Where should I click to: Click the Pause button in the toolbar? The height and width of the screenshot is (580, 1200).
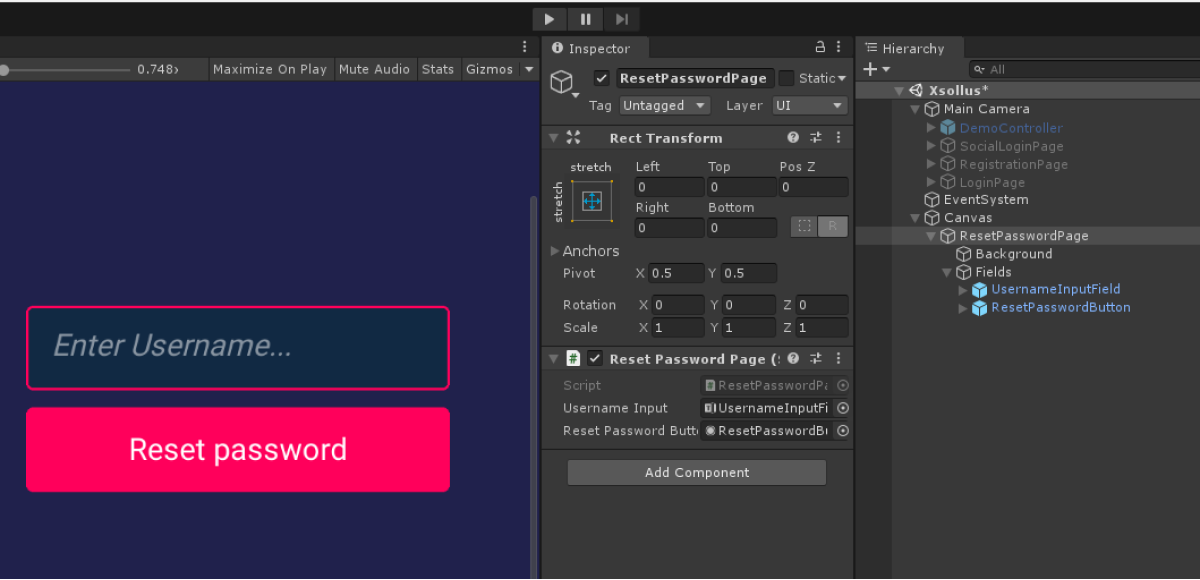[x=585, y=19]
